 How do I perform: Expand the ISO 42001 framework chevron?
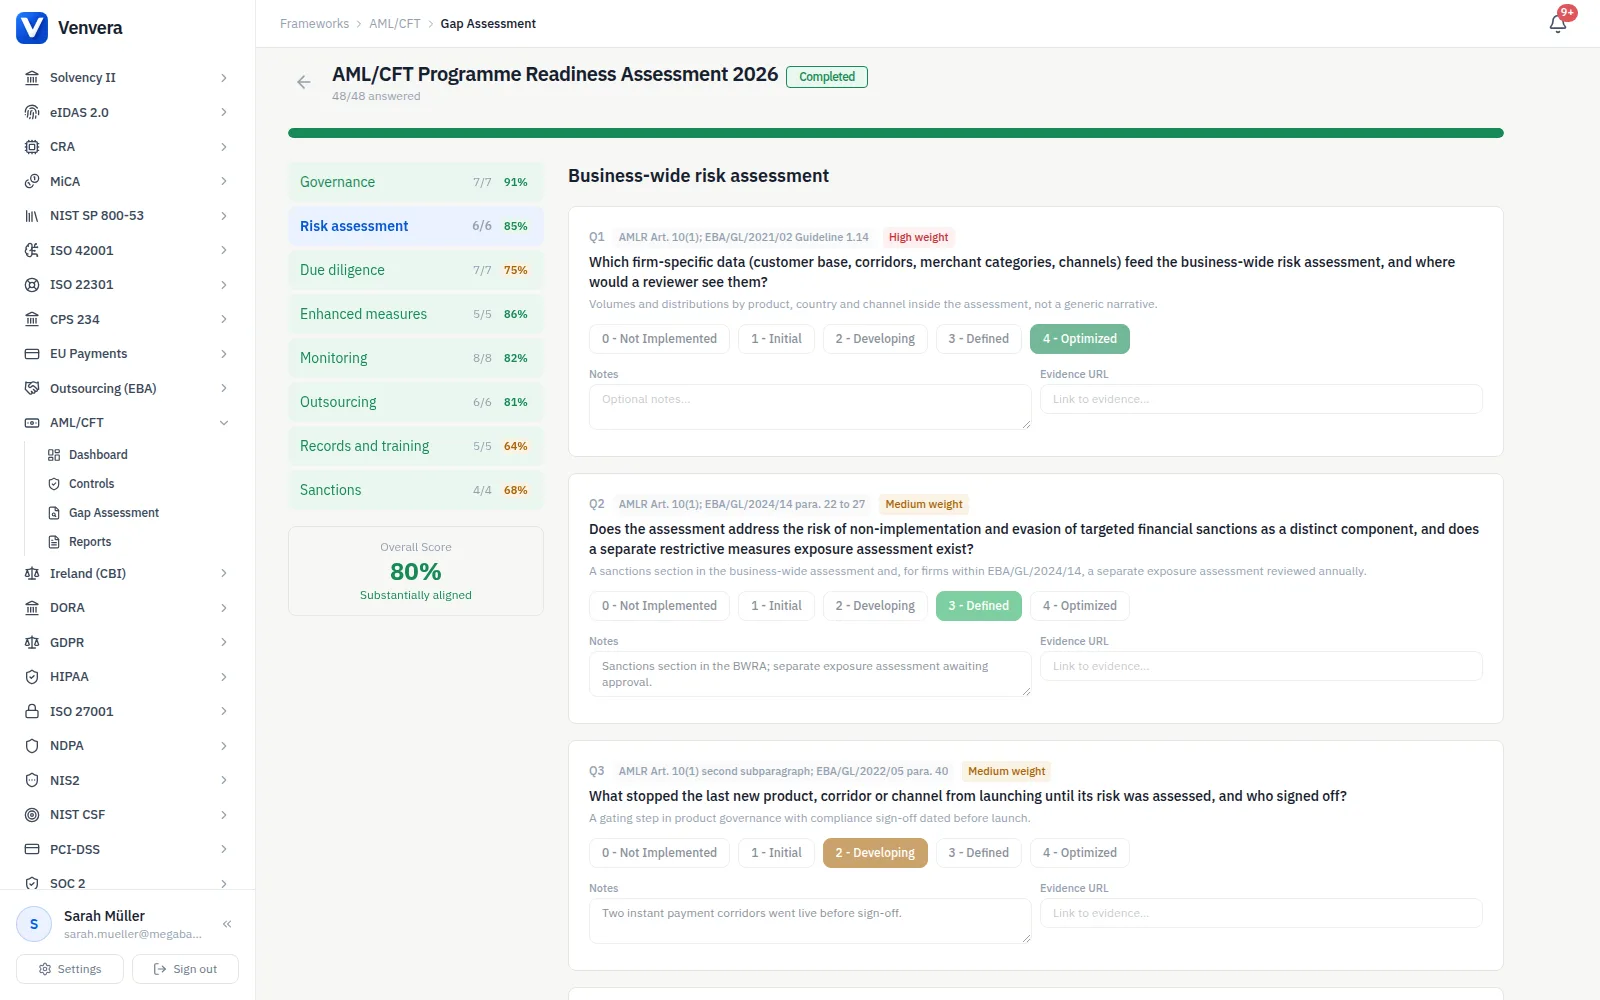point(224,250)
